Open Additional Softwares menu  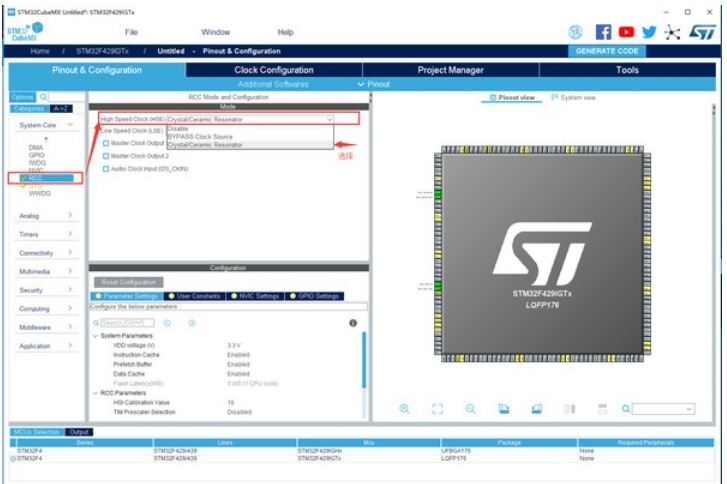coord(273,84)
